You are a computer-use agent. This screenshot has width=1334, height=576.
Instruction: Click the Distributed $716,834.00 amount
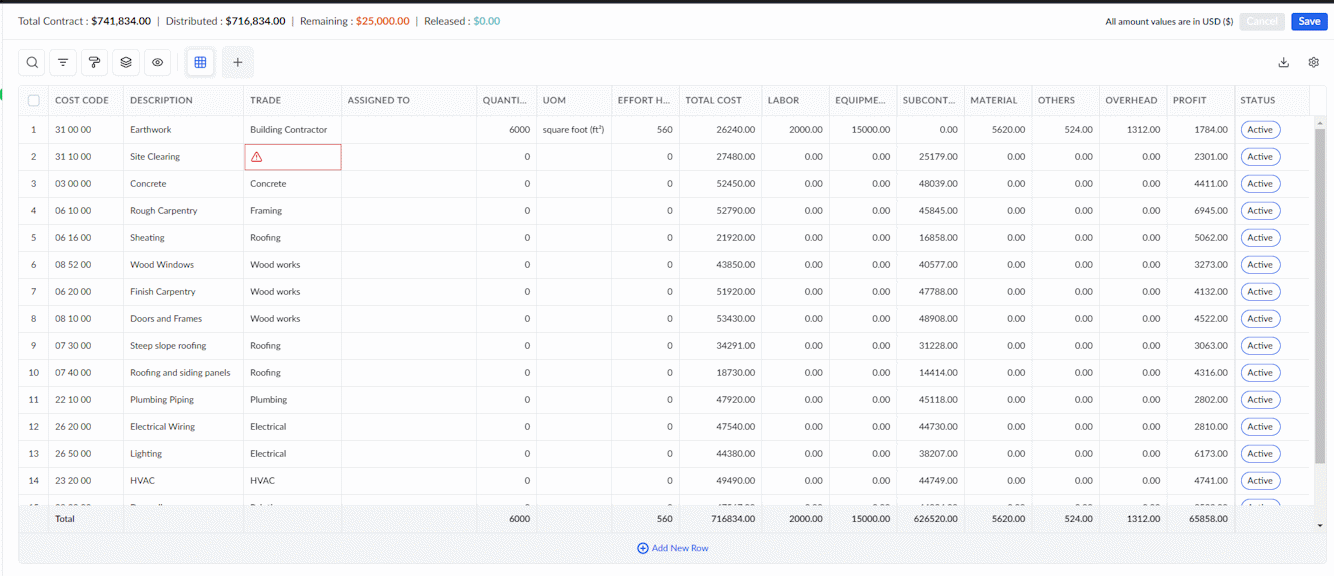255,21
